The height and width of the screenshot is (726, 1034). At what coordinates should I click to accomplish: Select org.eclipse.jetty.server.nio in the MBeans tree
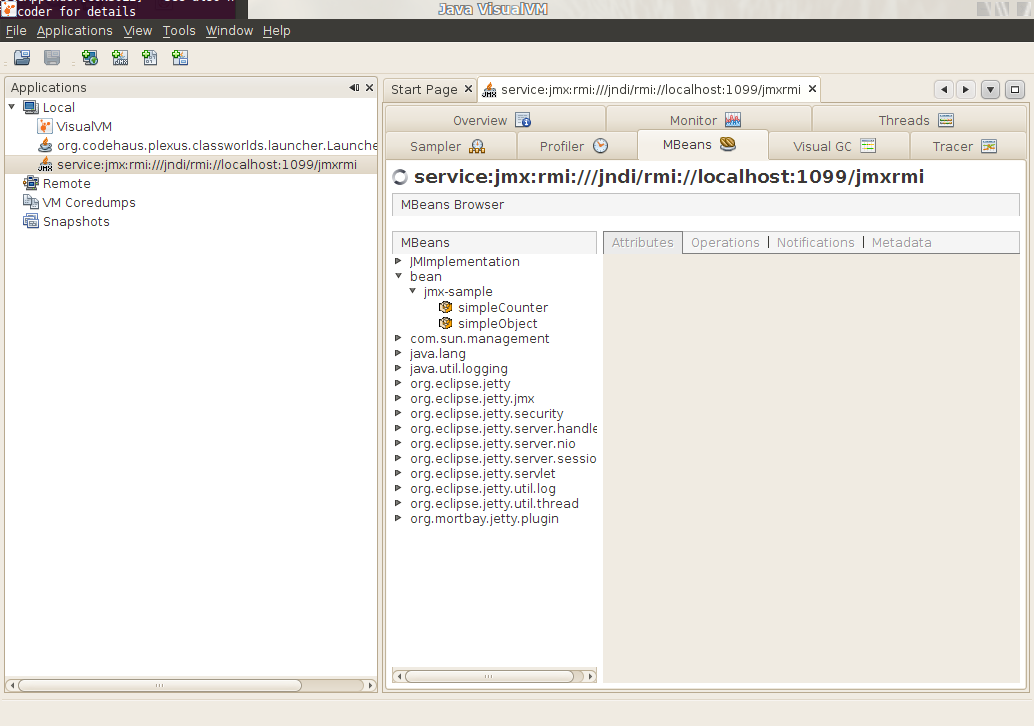tap(493, 444)
